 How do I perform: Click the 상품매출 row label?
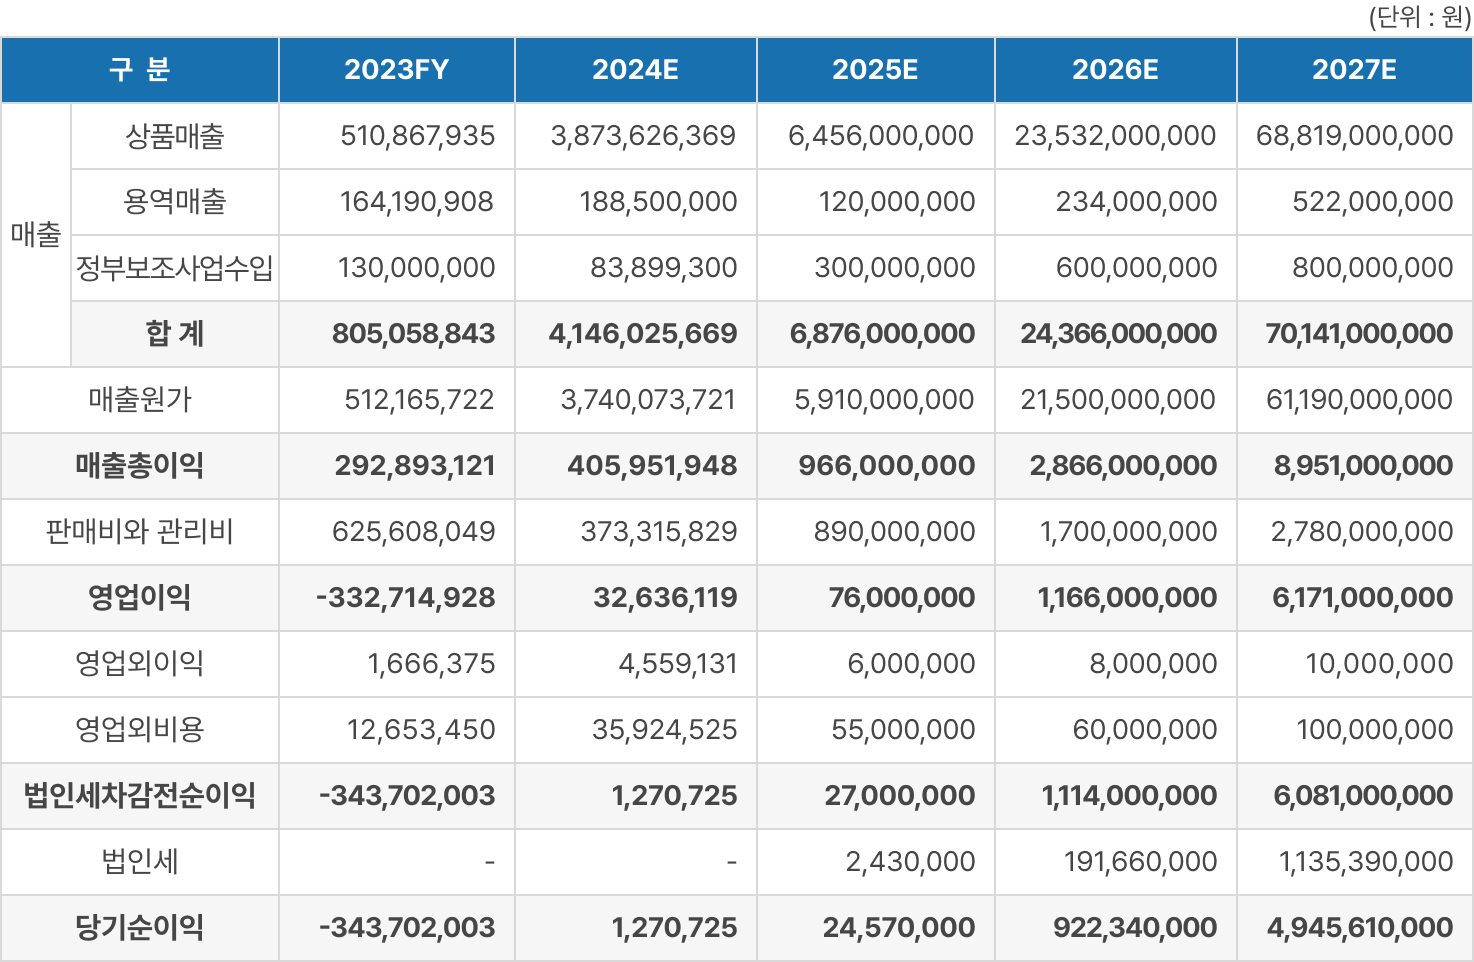click(174, 136)
